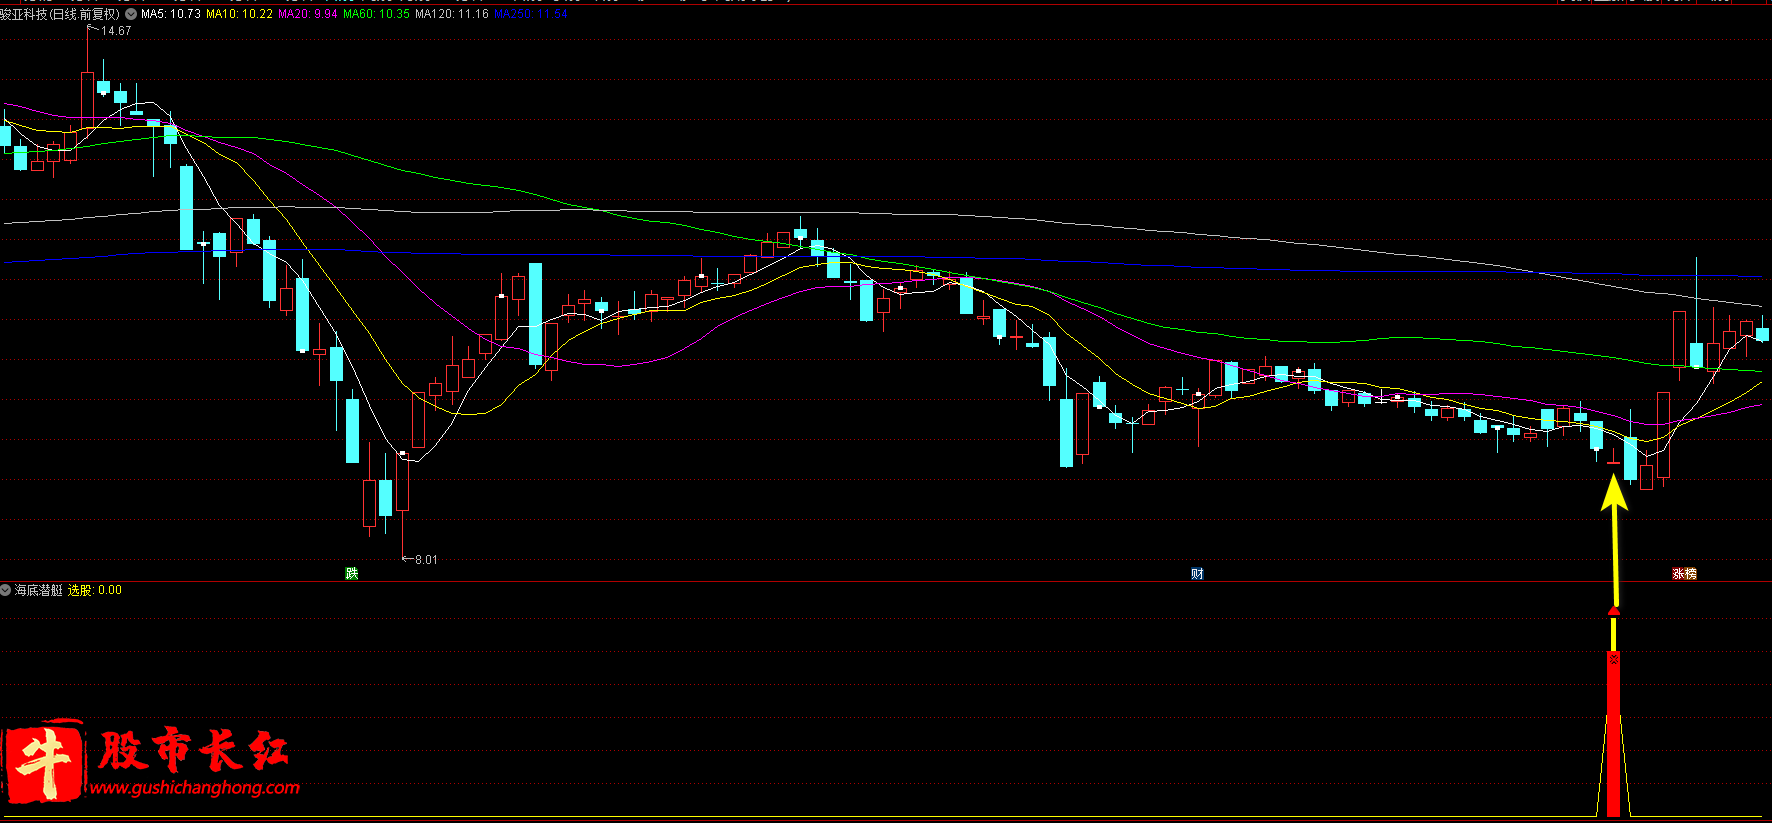Click the 骏亚科技(日线,前复权) chart title

coord(60,14)
